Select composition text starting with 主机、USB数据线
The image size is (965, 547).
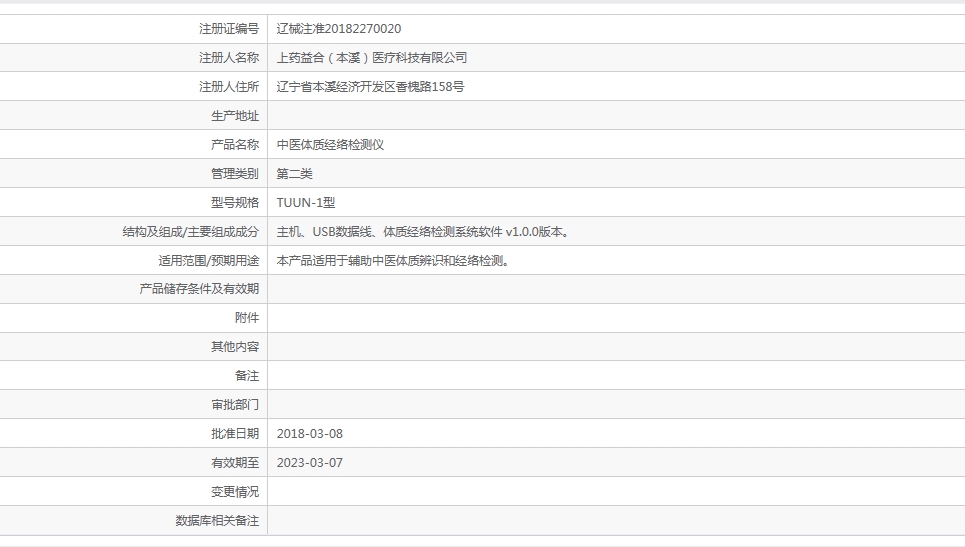[x=425, y=232]
